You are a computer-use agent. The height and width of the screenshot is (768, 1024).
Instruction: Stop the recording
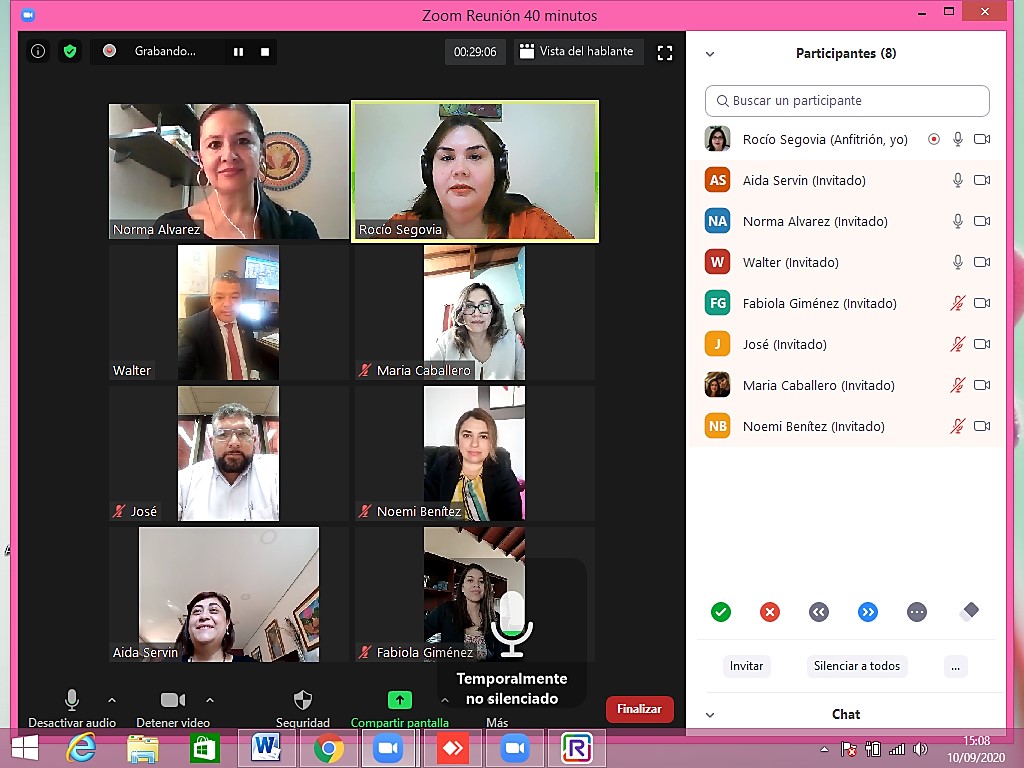coord(265,52)
